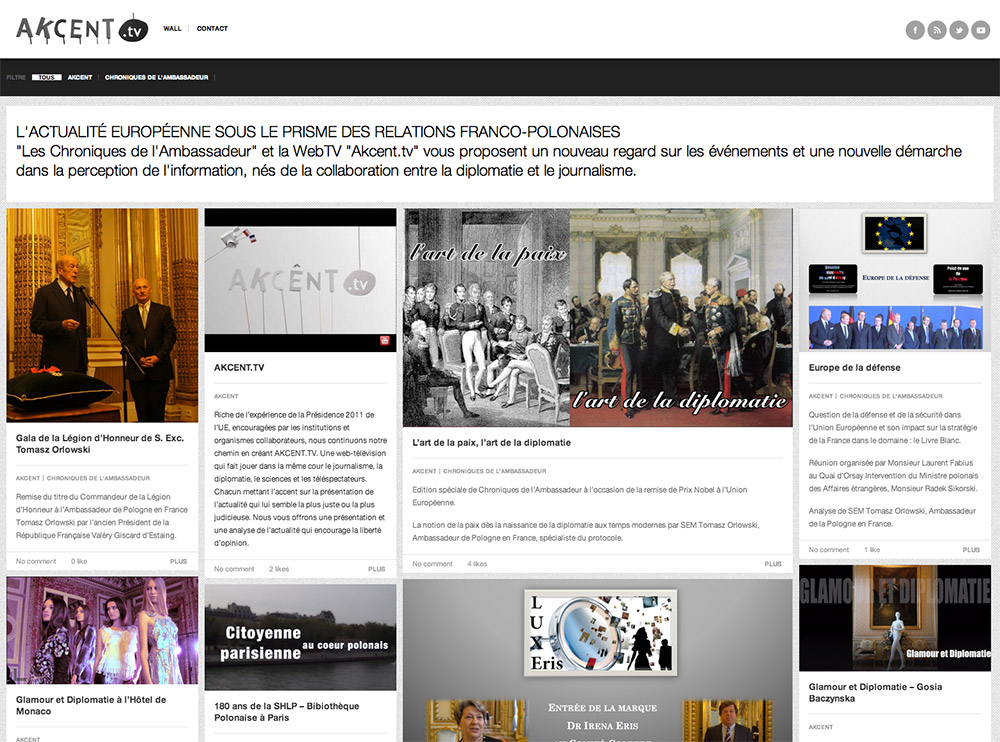The height and width of the screenshot is (742, 1000).
Task: Open the AKCENT.TV video thumbnail
Action: tap(300, 280)
